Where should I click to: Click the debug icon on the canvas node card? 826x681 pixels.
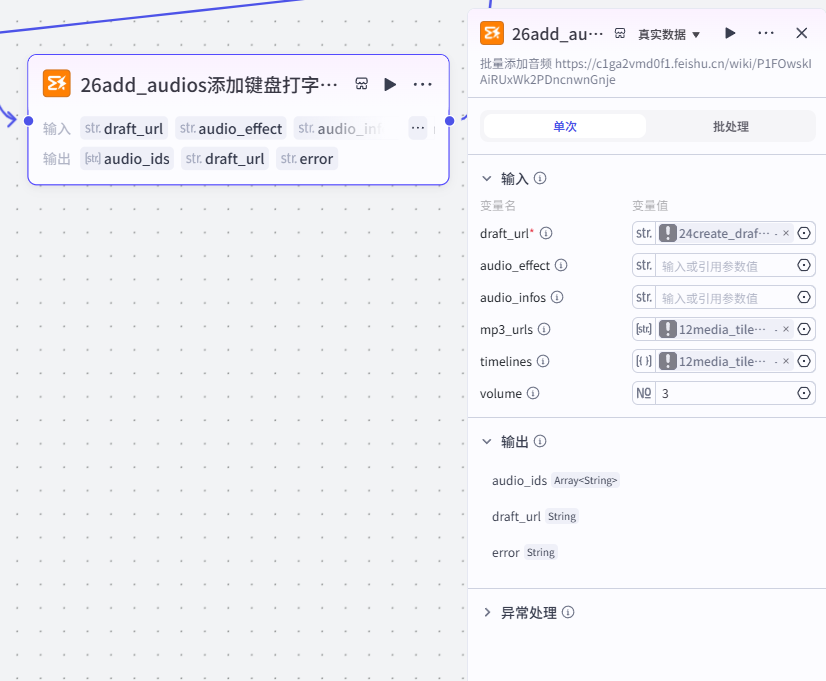pyautogui.click(x=361, y=84)
